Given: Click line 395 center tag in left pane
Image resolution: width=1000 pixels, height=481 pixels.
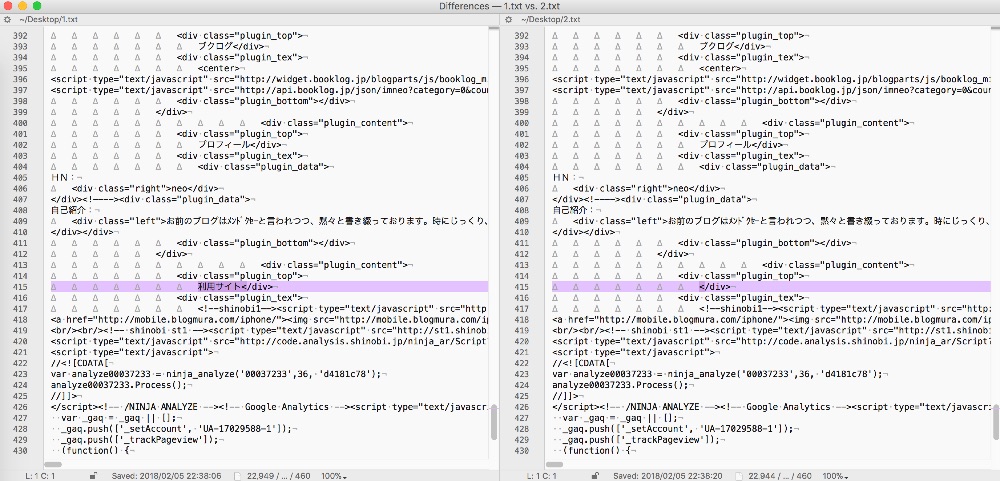Looking at the screenshot, I should pos(221,68).
